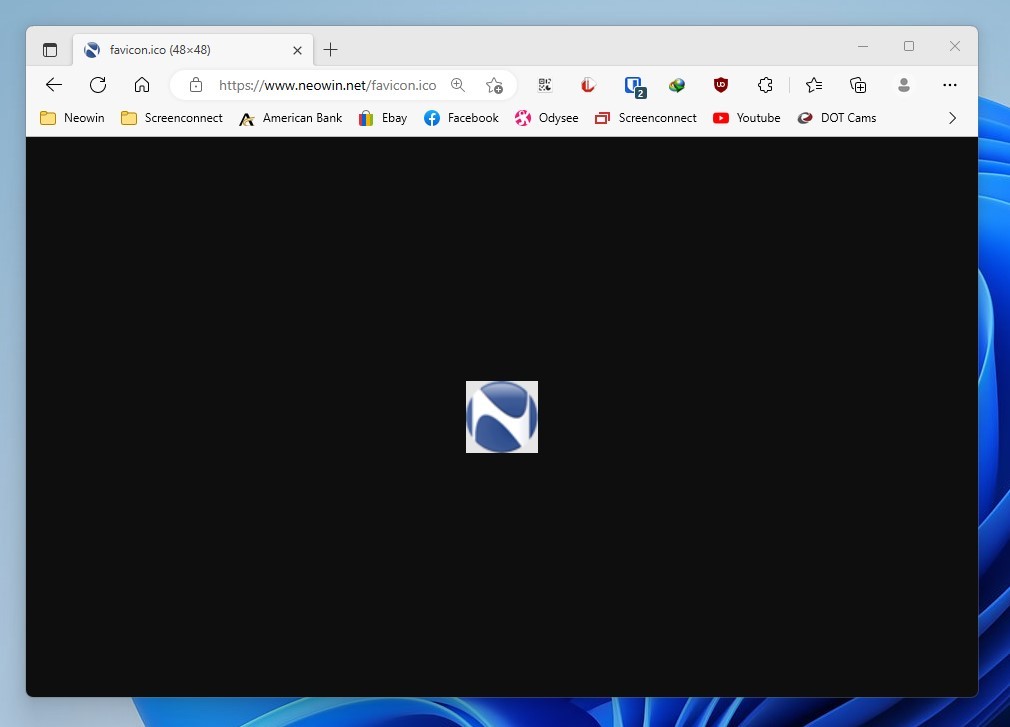Screen dimensions: 1010x727
Task: Open the vertical tabs panel icon
Action: (x=50, y=50)
